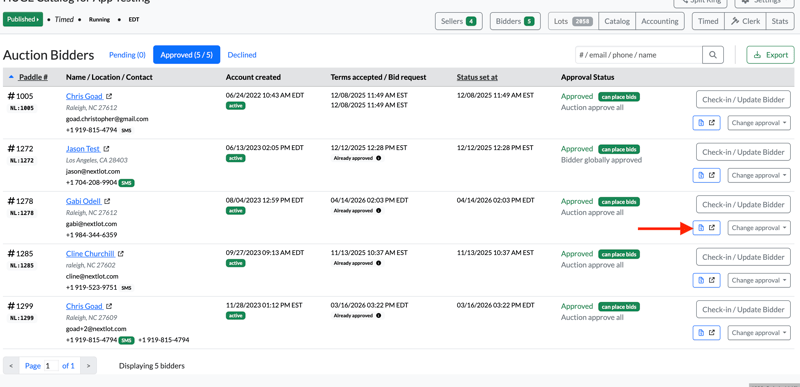
Task: Switch to Pending (0) tab
Action: tap(127, 55)
